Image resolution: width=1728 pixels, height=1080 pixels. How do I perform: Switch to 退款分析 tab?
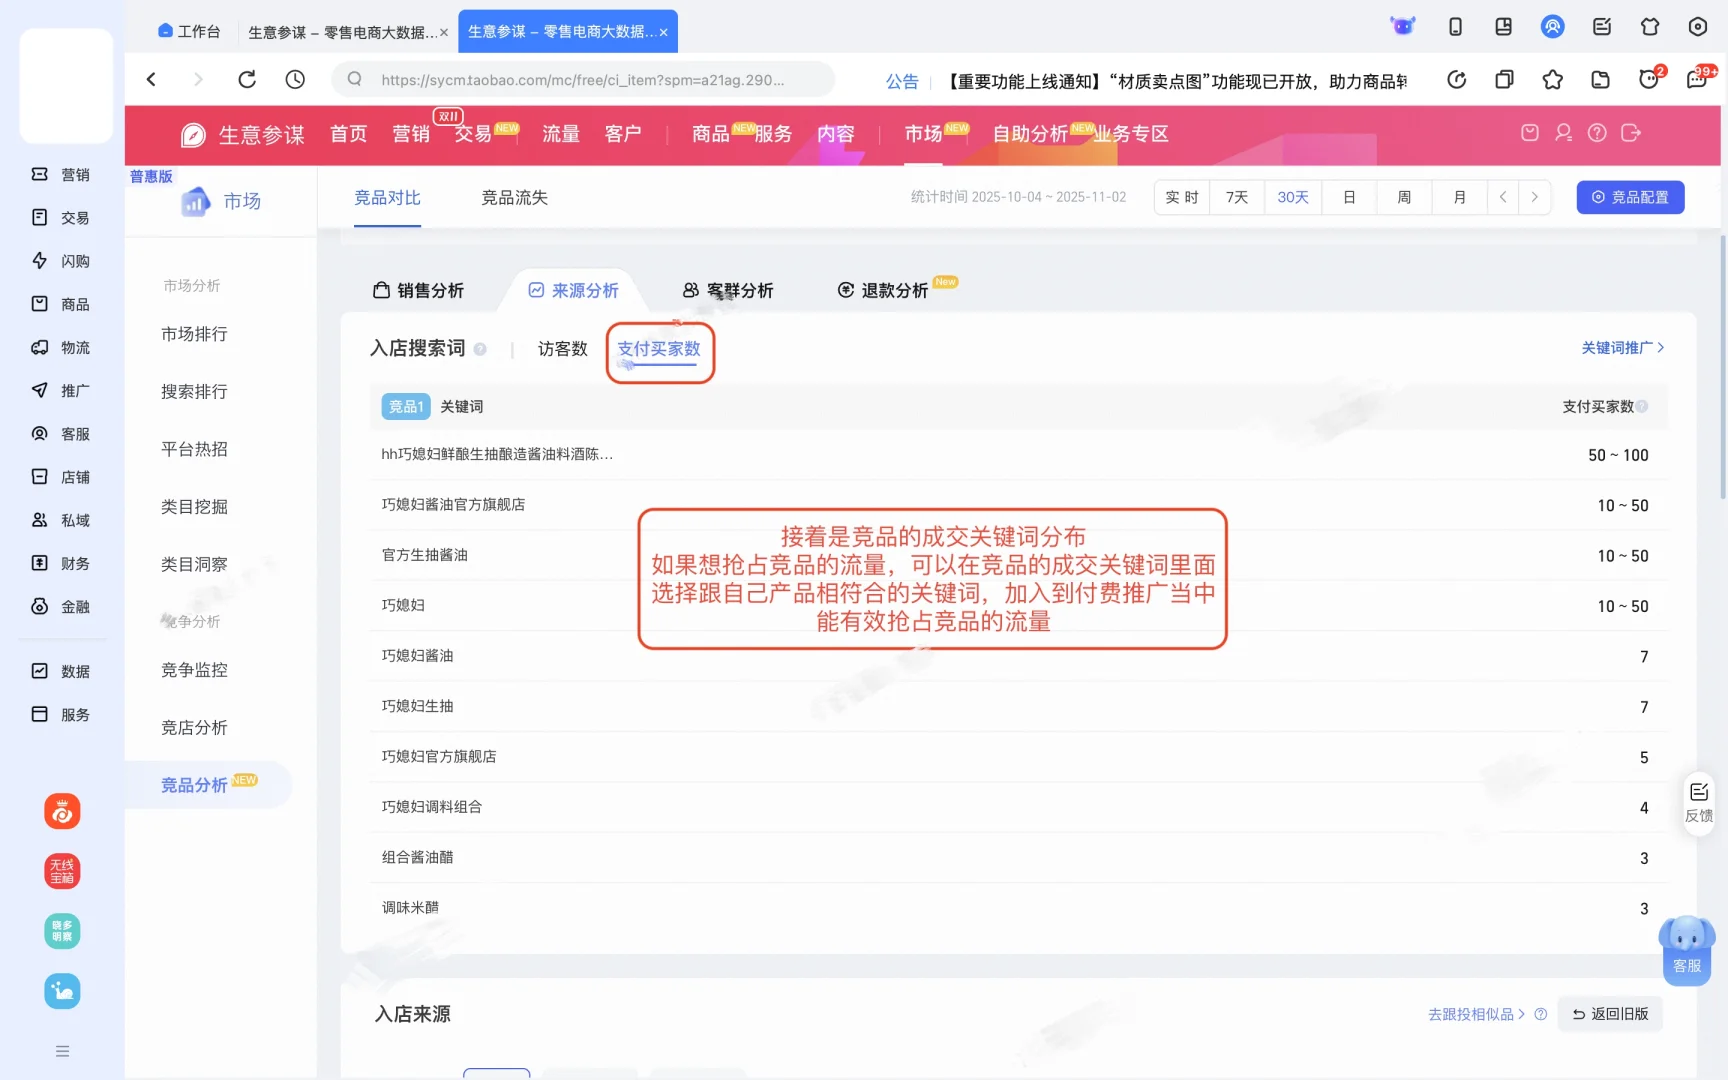tap(883, 290)
